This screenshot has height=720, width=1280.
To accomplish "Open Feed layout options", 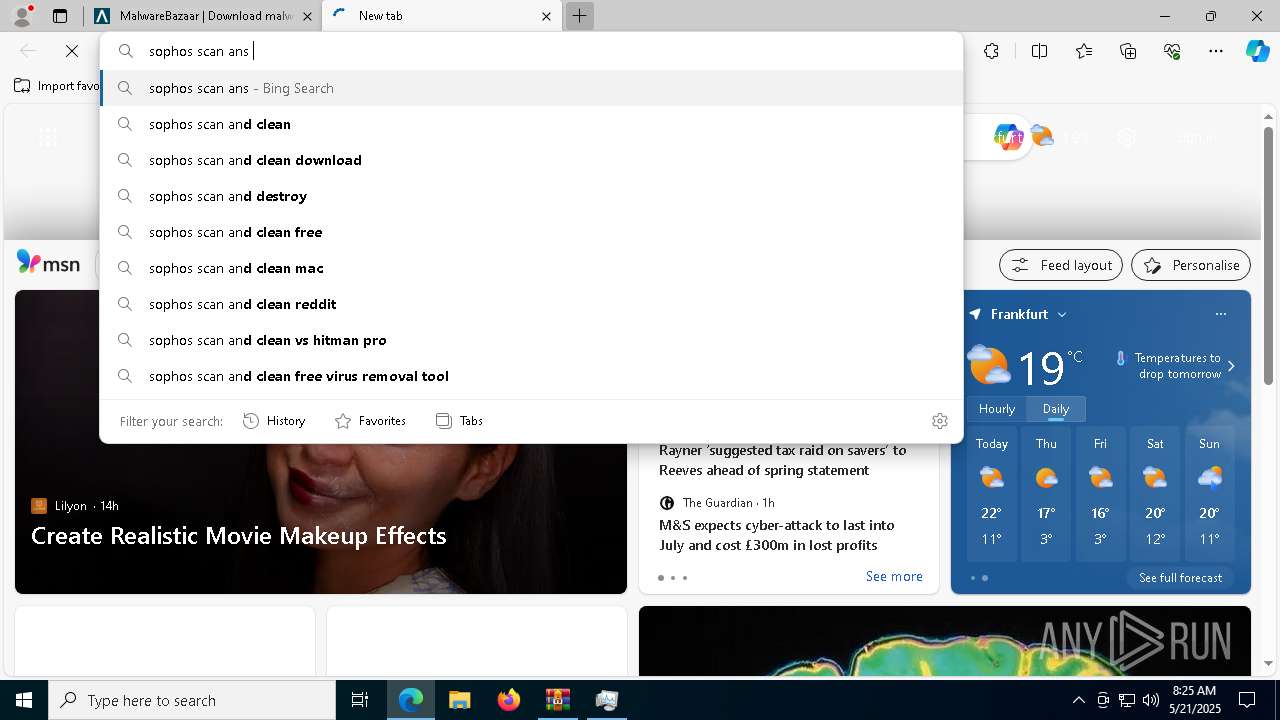I will pyautogui.click(x=1061, y=265).
